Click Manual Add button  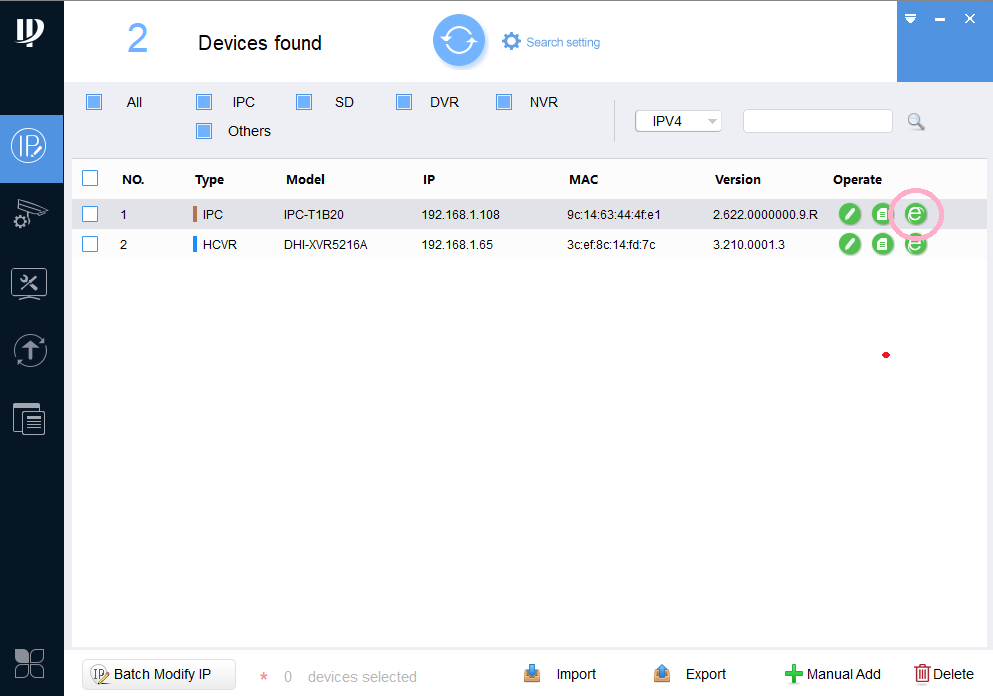[833, 674]
